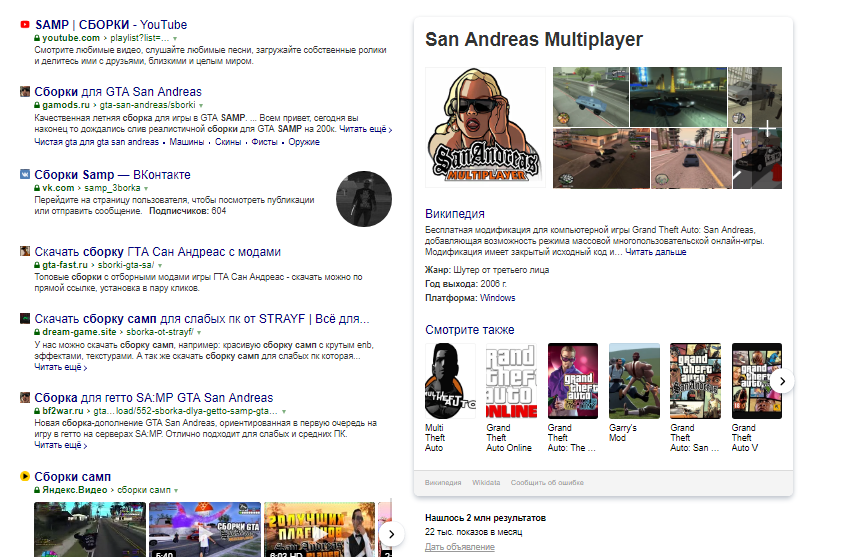This screenshot has height=557, width=856.
Task: Open dropdown arrow after gamods.ru sborki URL
Action: [201, 105]
